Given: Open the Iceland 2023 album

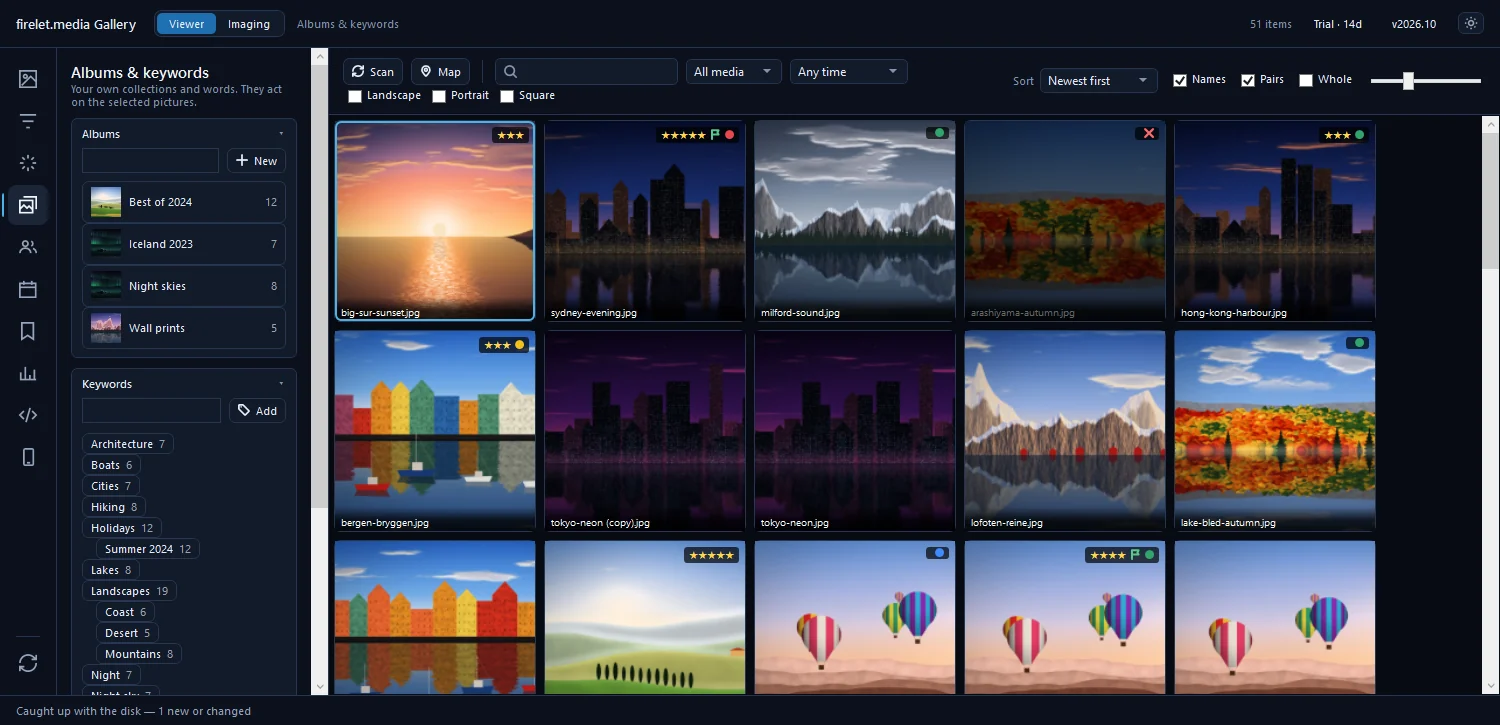Looking at the screenshot, I should [x=184, y=244].
